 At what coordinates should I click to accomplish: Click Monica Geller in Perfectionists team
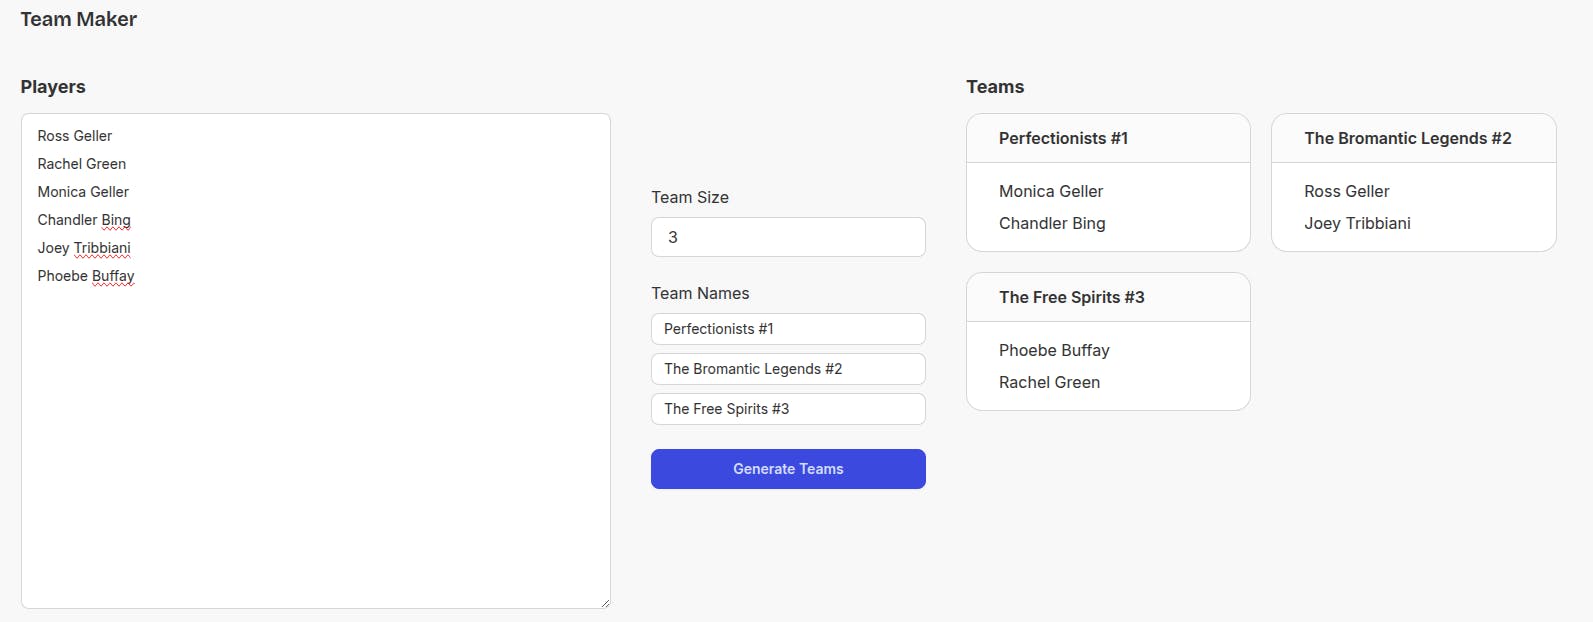1051,191
